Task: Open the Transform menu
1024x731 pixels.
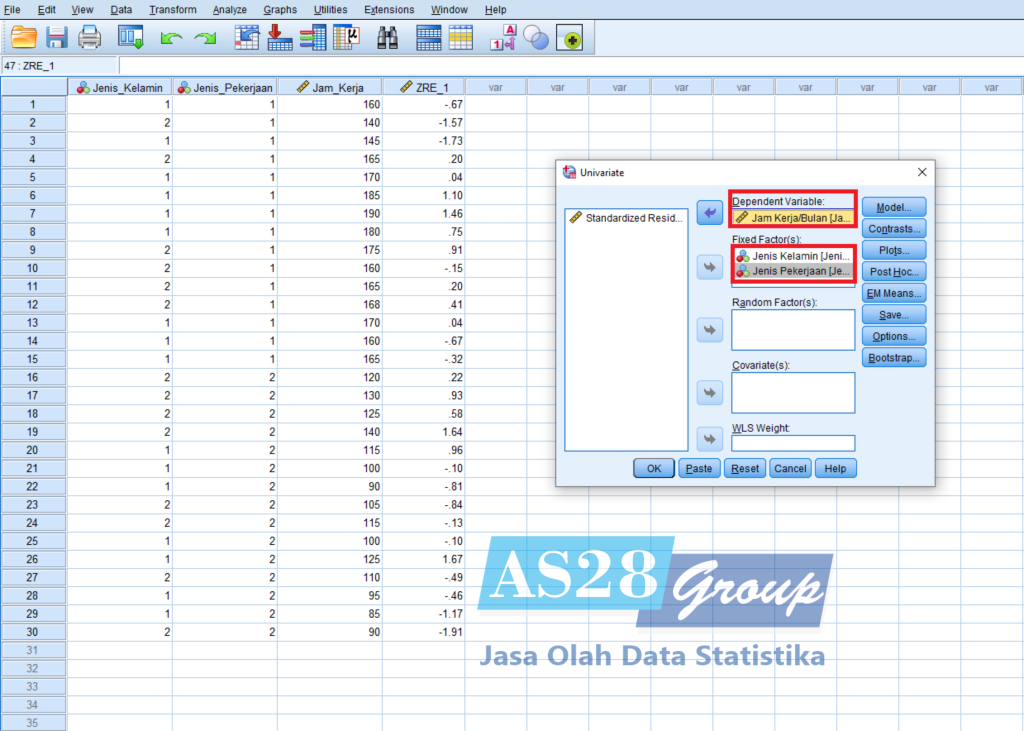Action: pyautogui.click(x=173, y=10)
